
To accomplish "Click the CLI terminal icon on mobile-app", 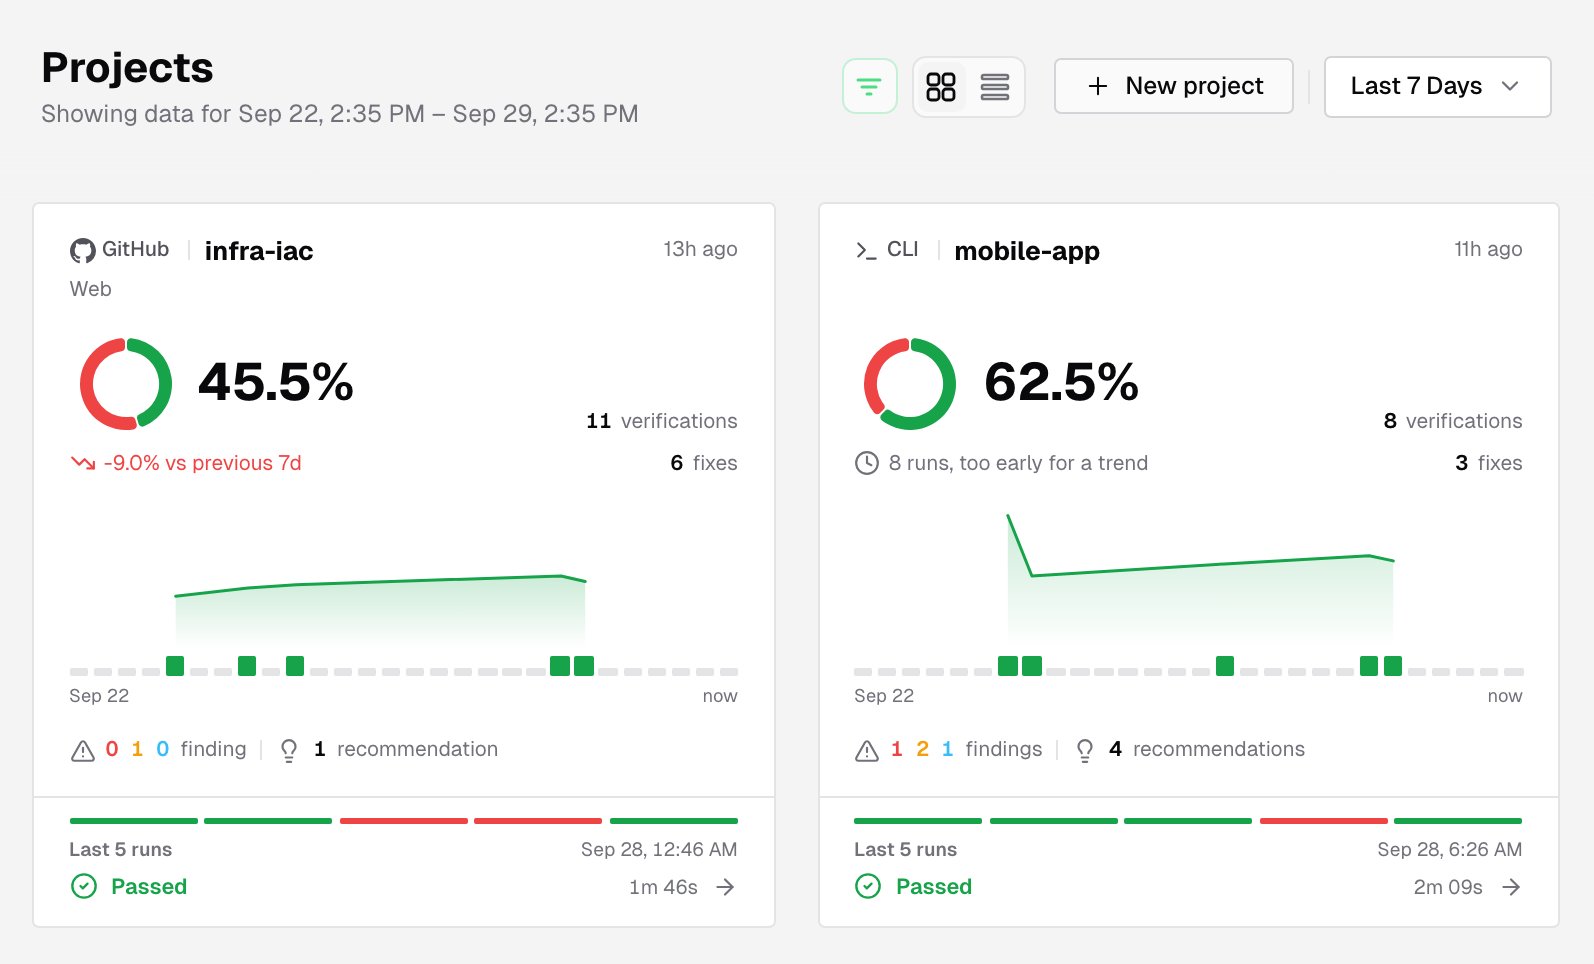I will point(866,250).
